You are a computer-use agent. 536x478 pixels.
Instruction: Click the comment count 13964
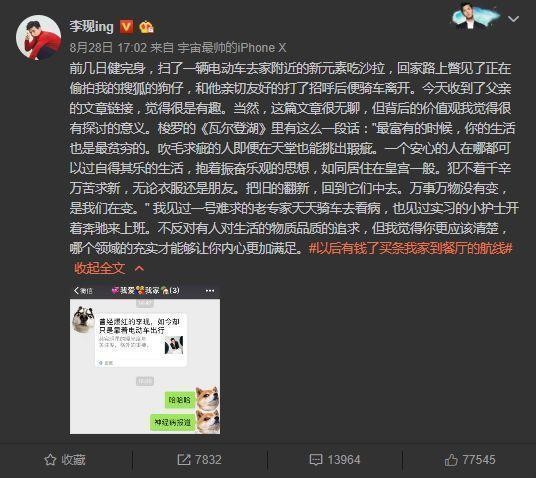(x=344, y=460)
